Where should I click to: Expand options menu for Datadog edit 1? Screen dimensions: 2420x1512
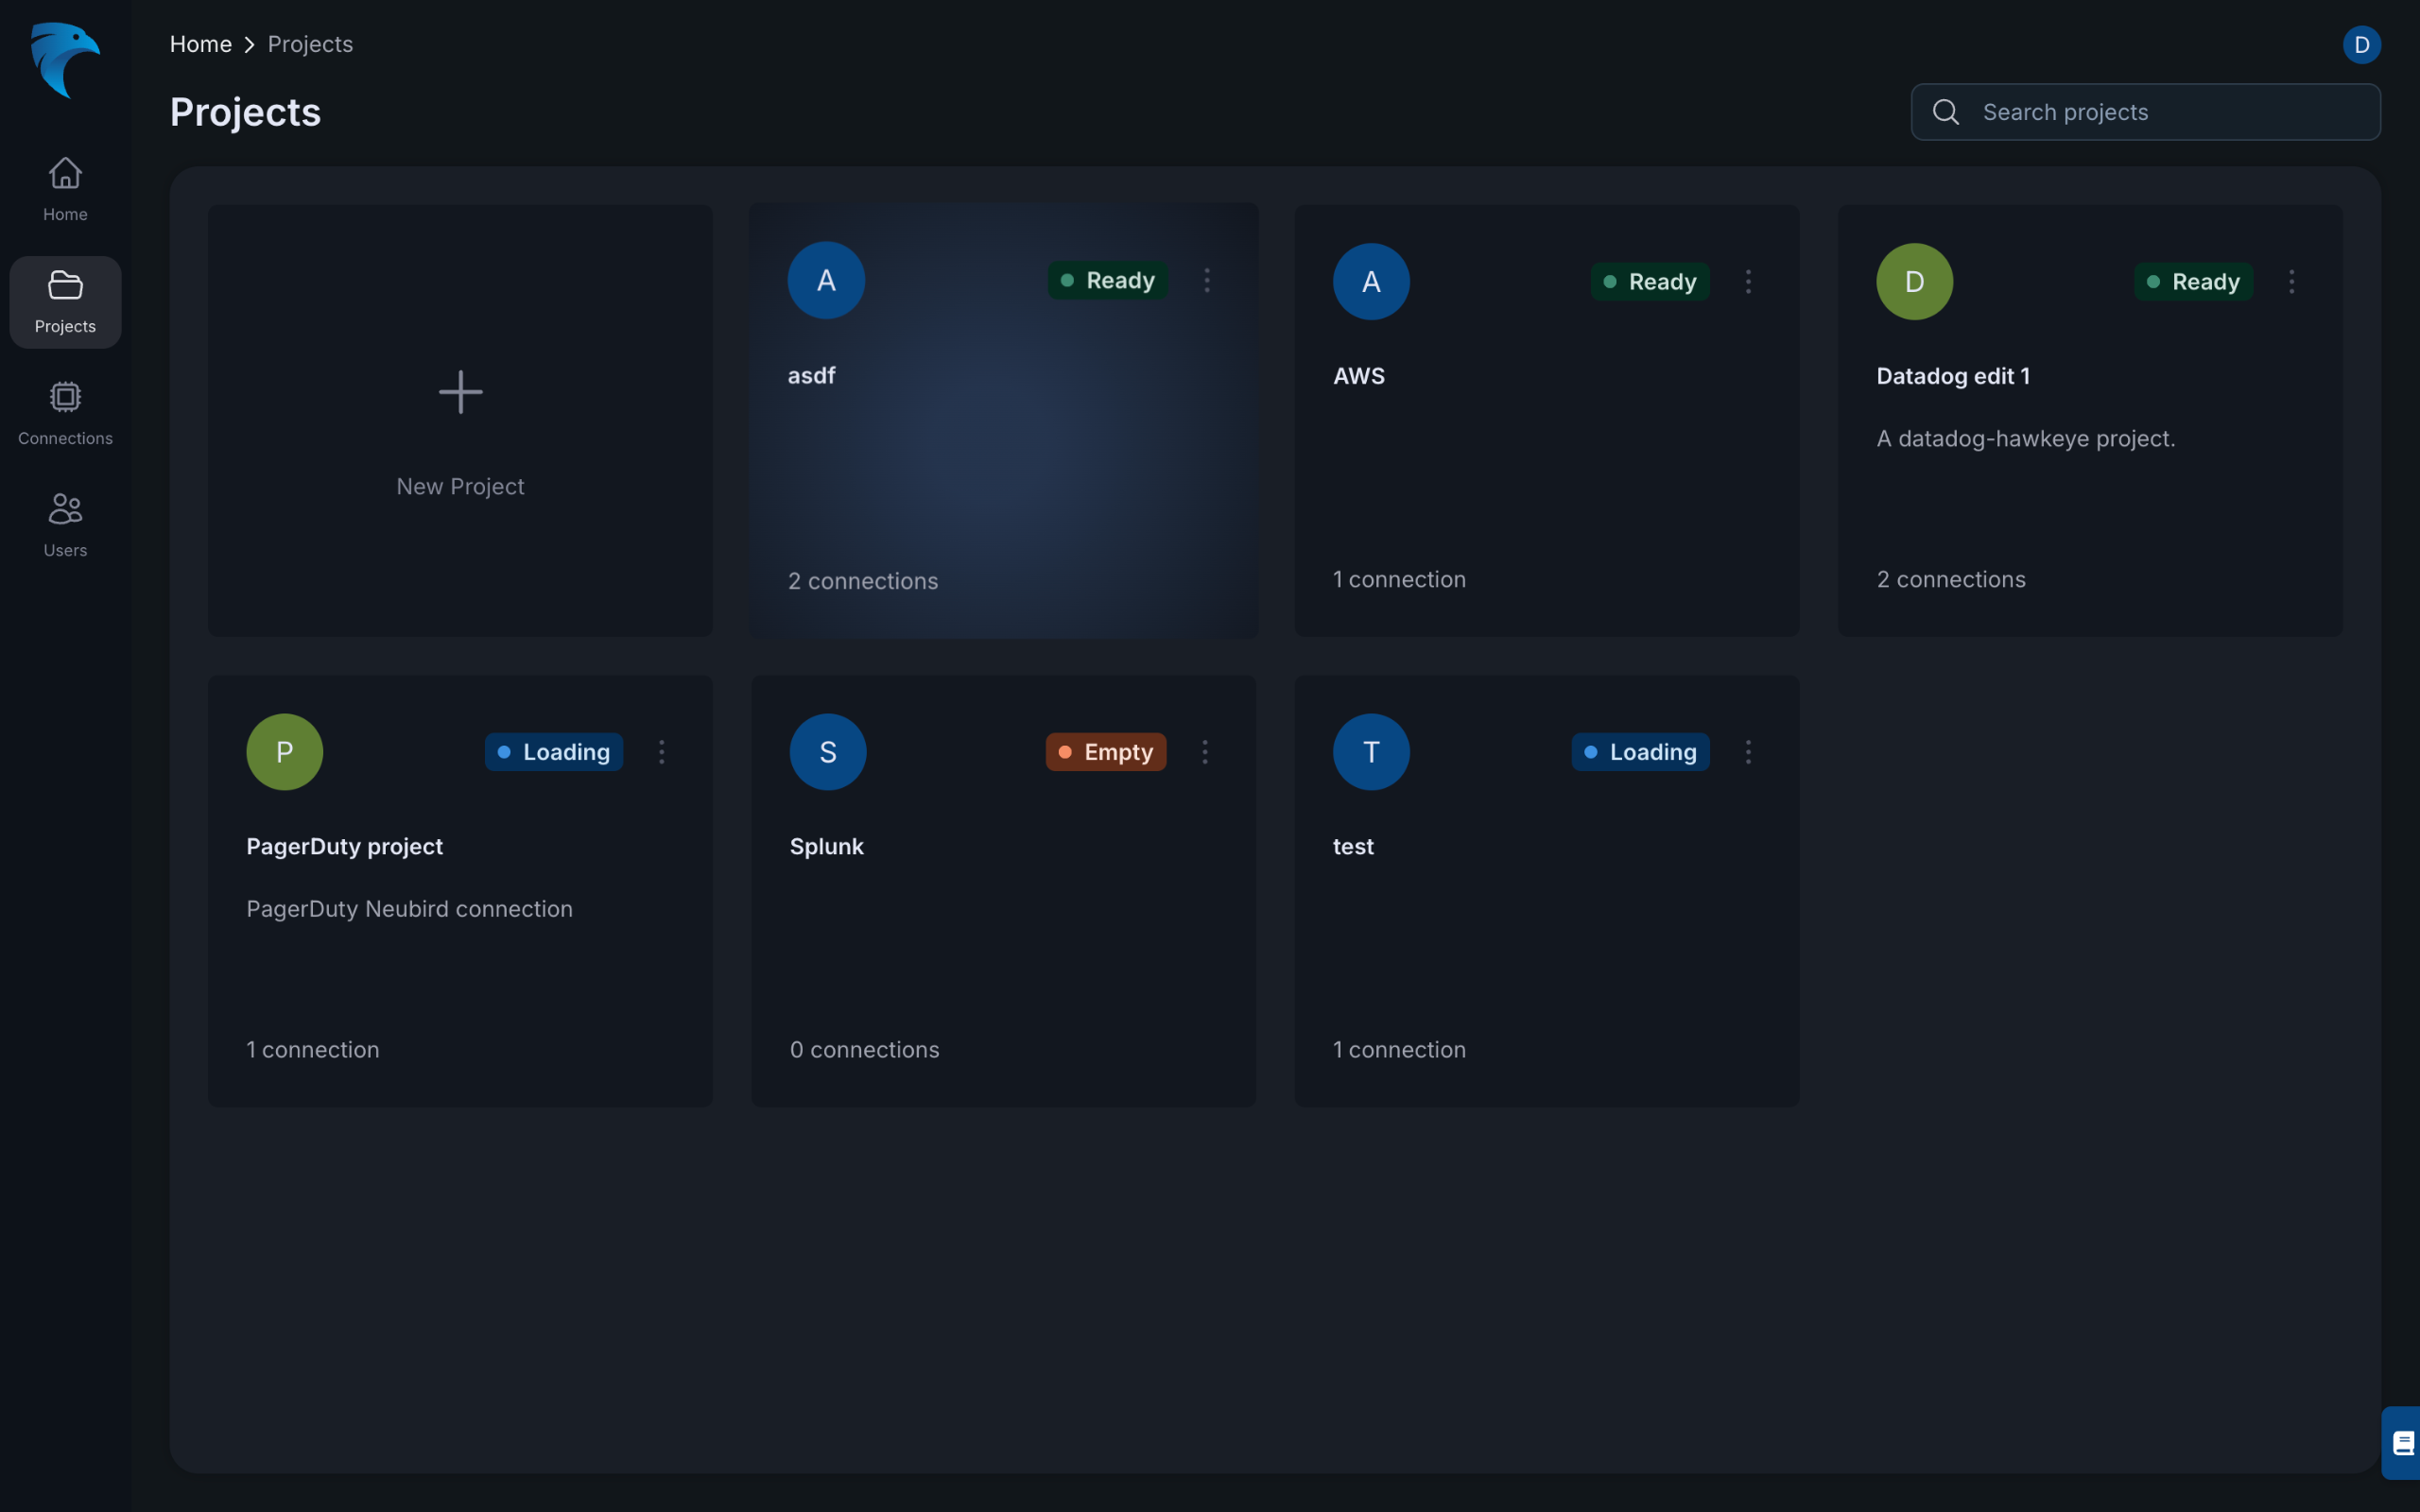pyautogui.click(x=2291, y=282)
